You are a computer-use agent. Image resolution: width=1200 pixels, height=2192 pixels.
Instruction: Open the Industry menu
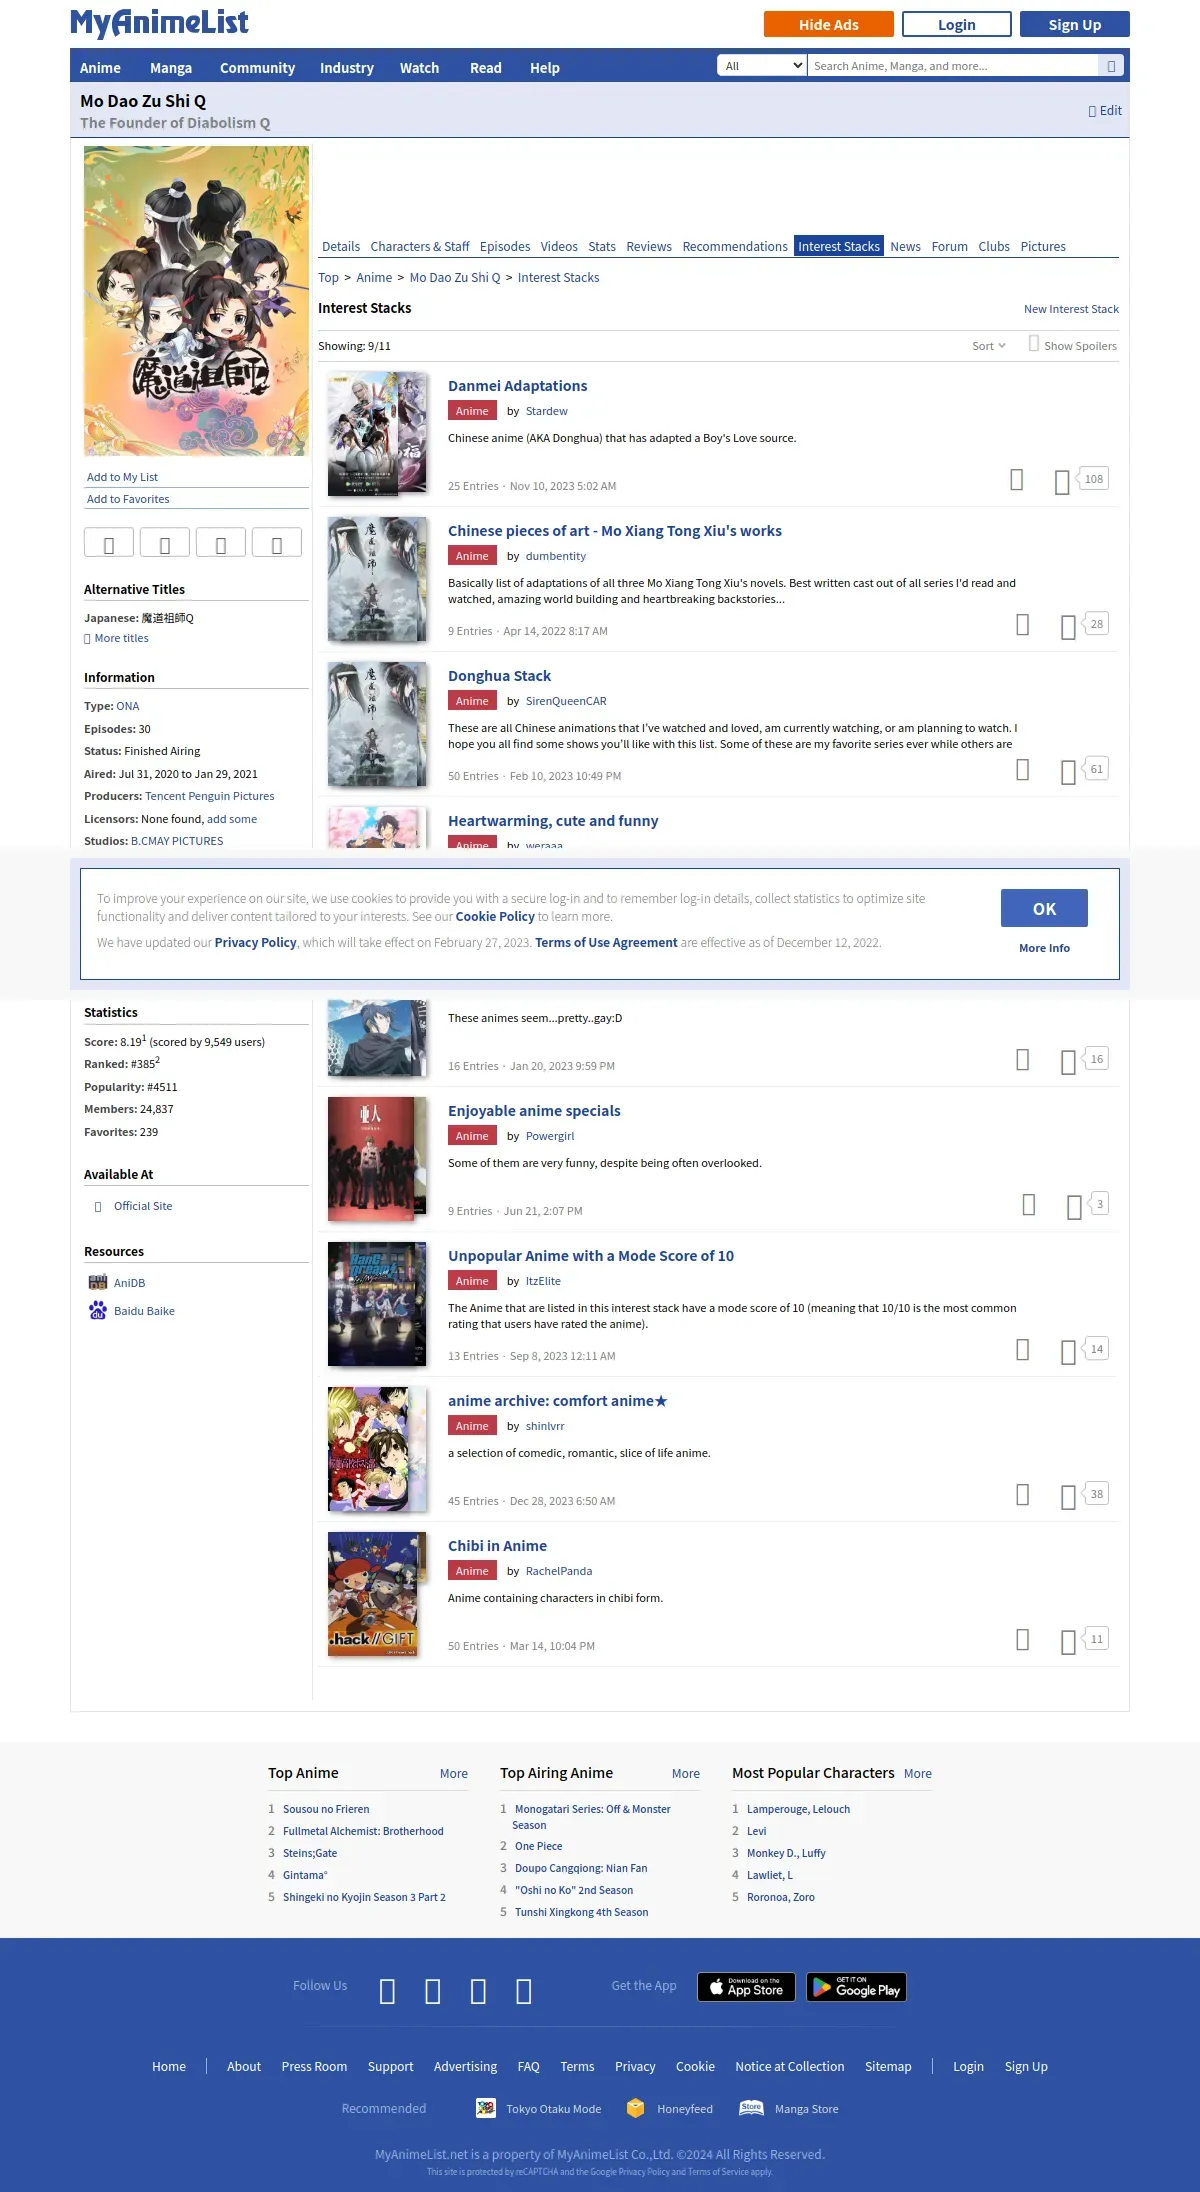pyautogui.click(x=347, y=68)
